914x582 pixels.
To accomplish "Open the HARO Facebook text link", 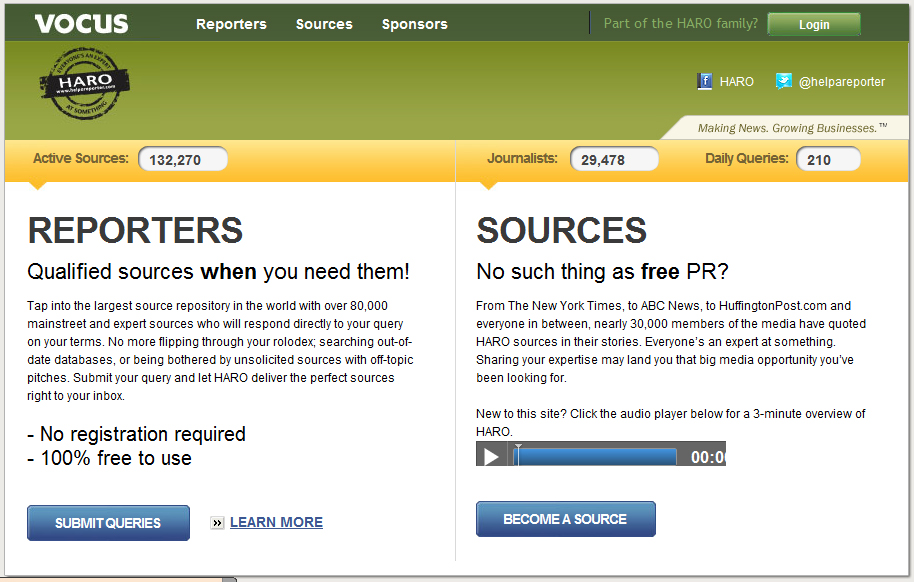I will 736,82.
